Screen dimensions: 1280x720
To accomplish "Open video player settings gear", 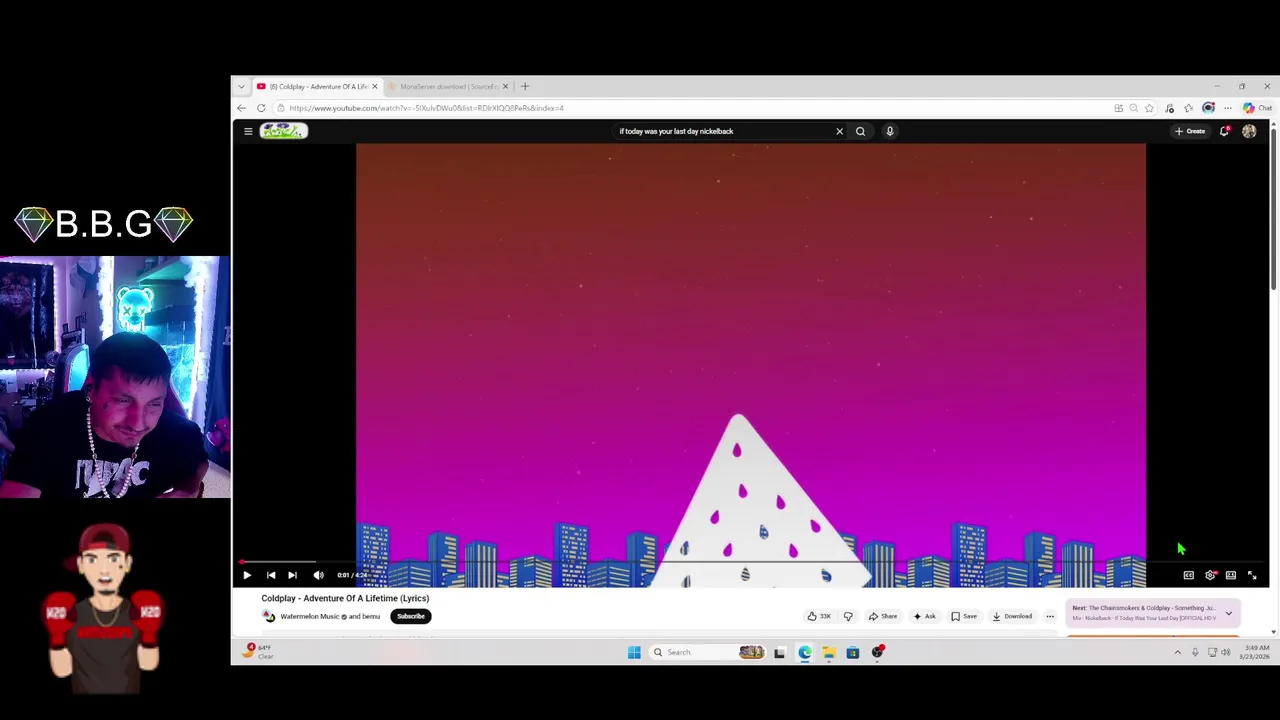I will [x=1210, y=575].
